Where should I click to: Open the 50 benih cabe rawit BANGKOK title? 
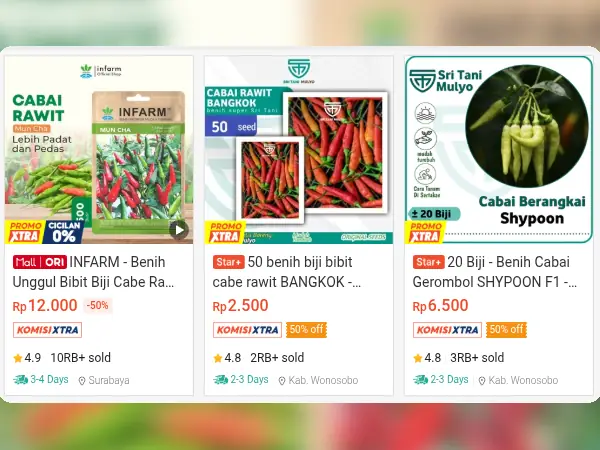[287, 272]
